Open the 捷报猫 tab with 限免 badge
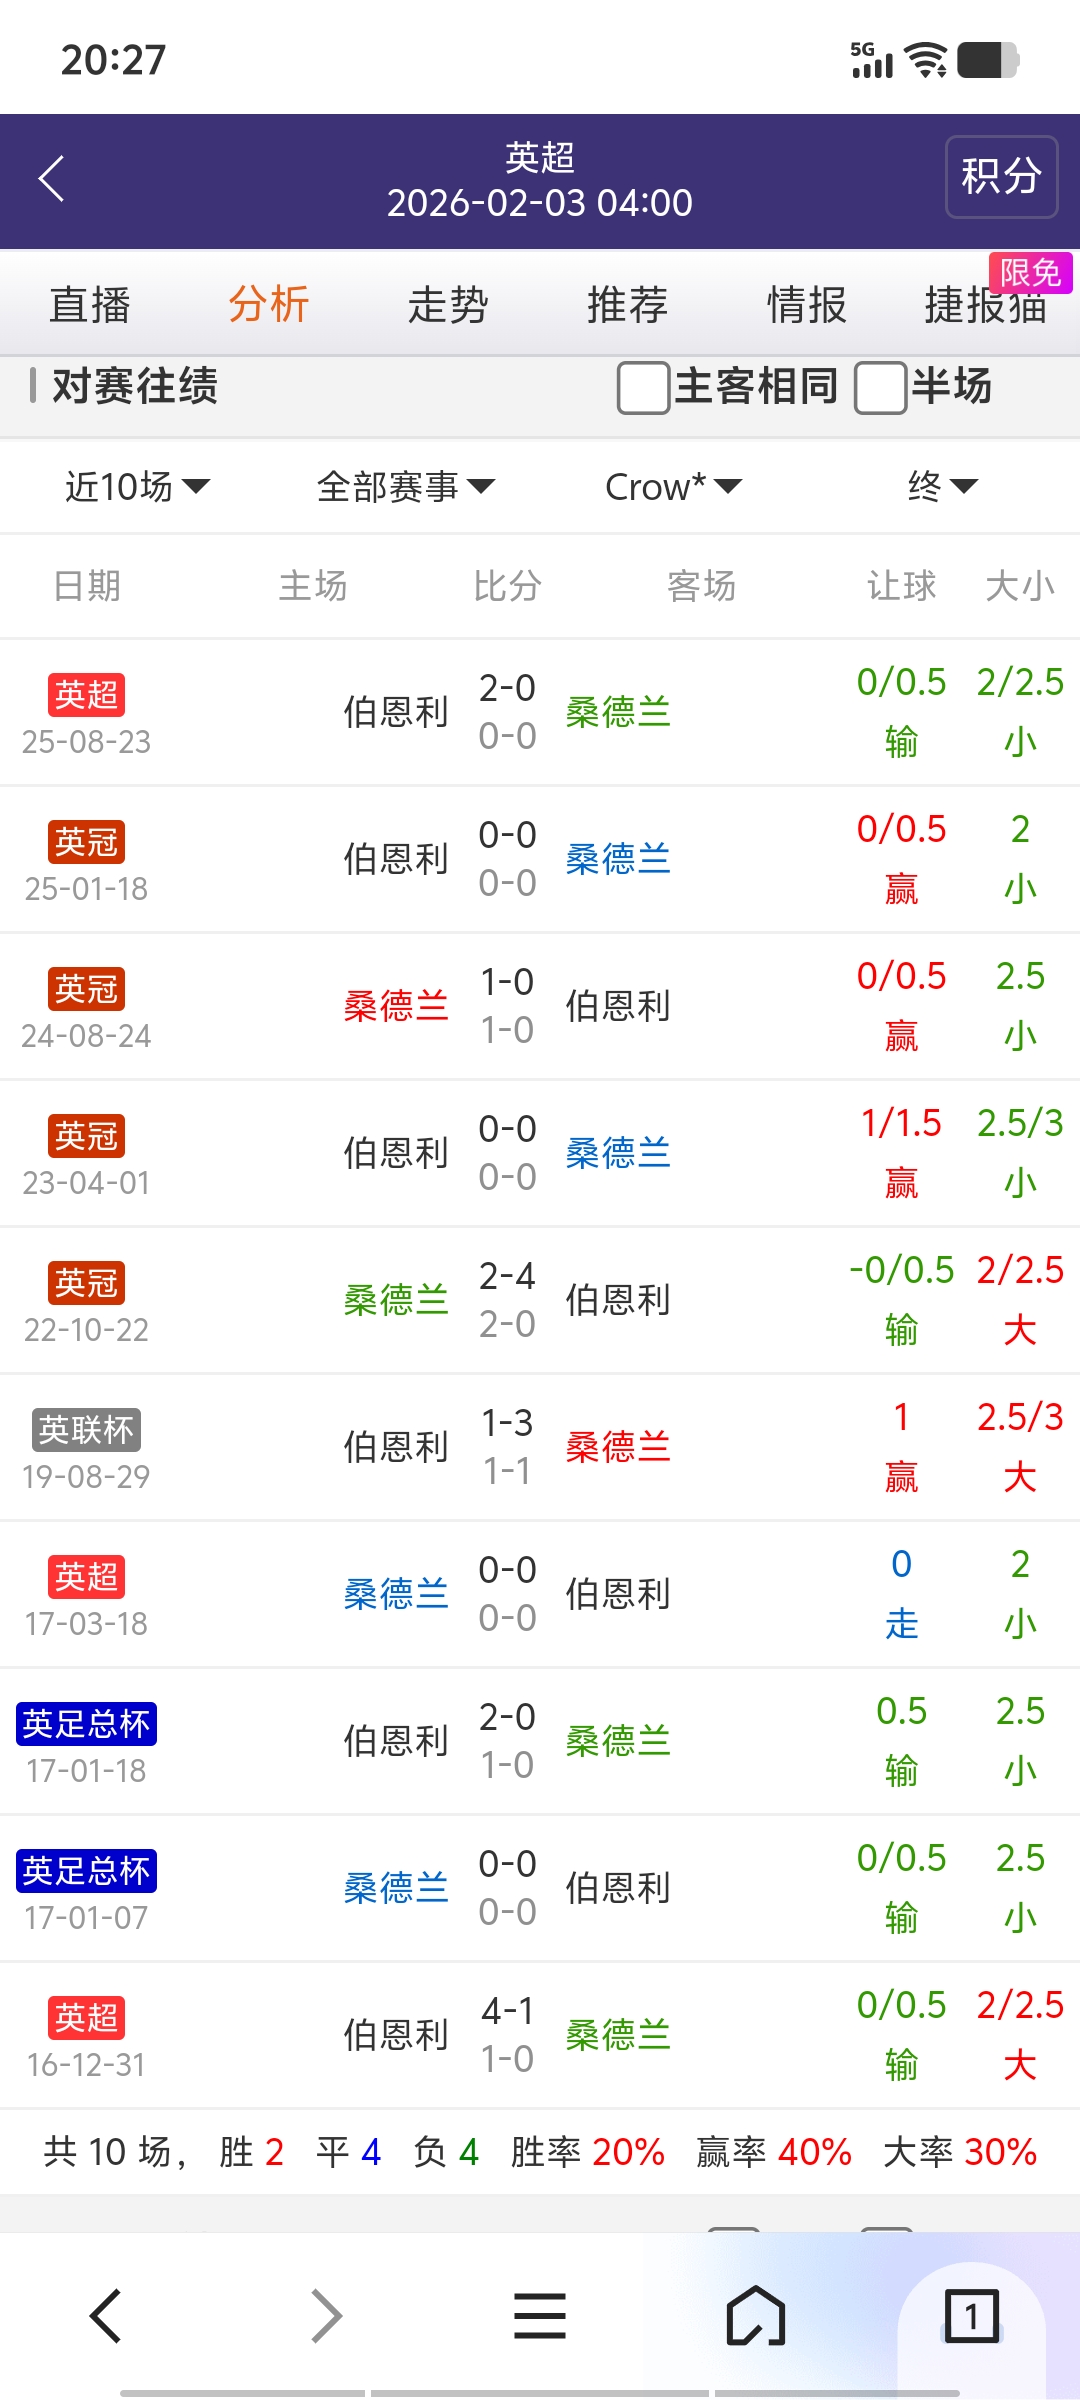The width and height of the screenshot is (1080, 2400). (986, 305)
